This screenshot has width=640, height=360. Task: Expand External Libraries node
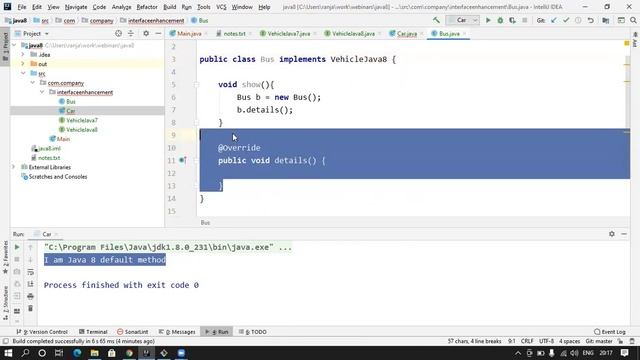13,167
